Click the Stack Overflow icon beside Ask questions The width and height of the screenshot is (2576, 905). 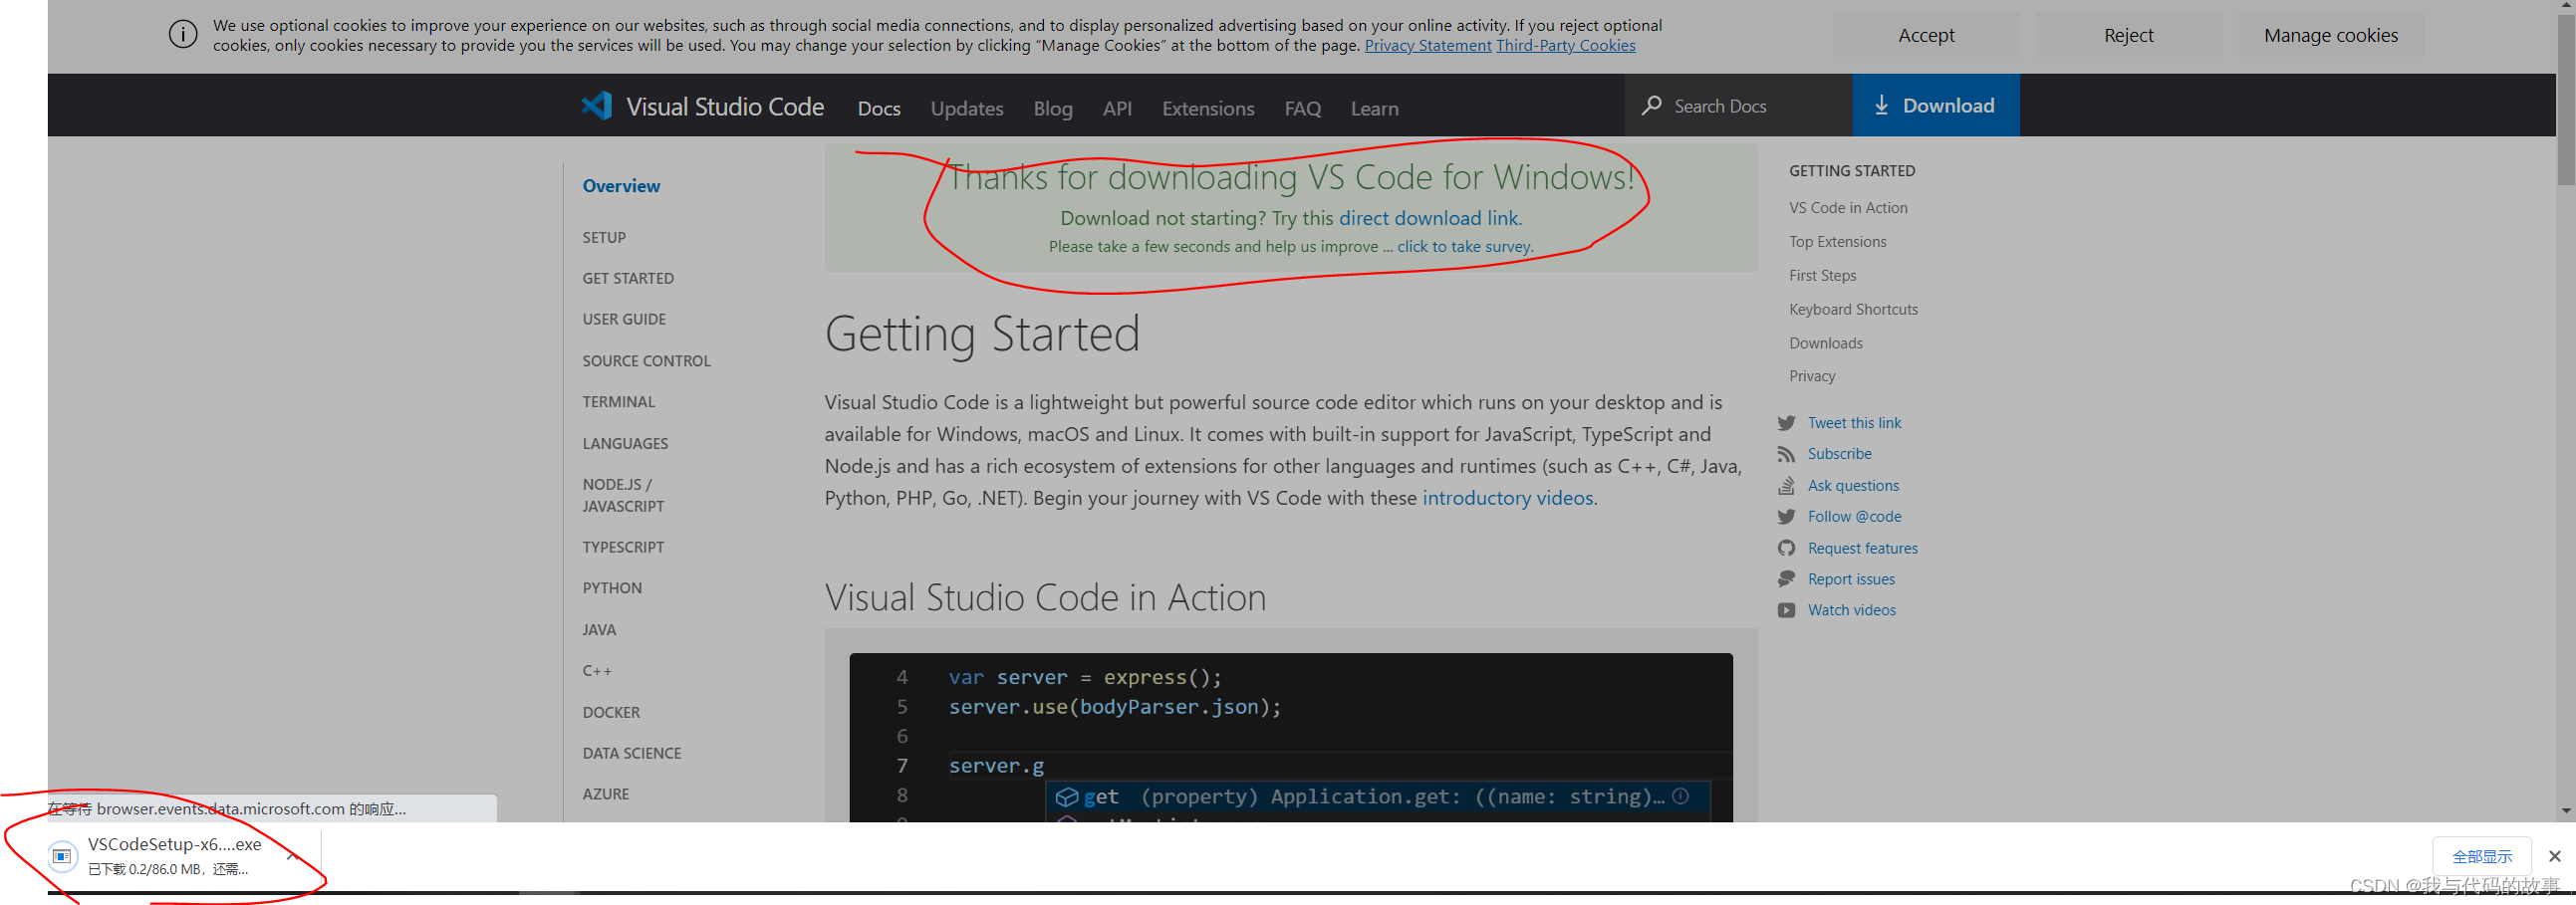tap(1786, 486)
